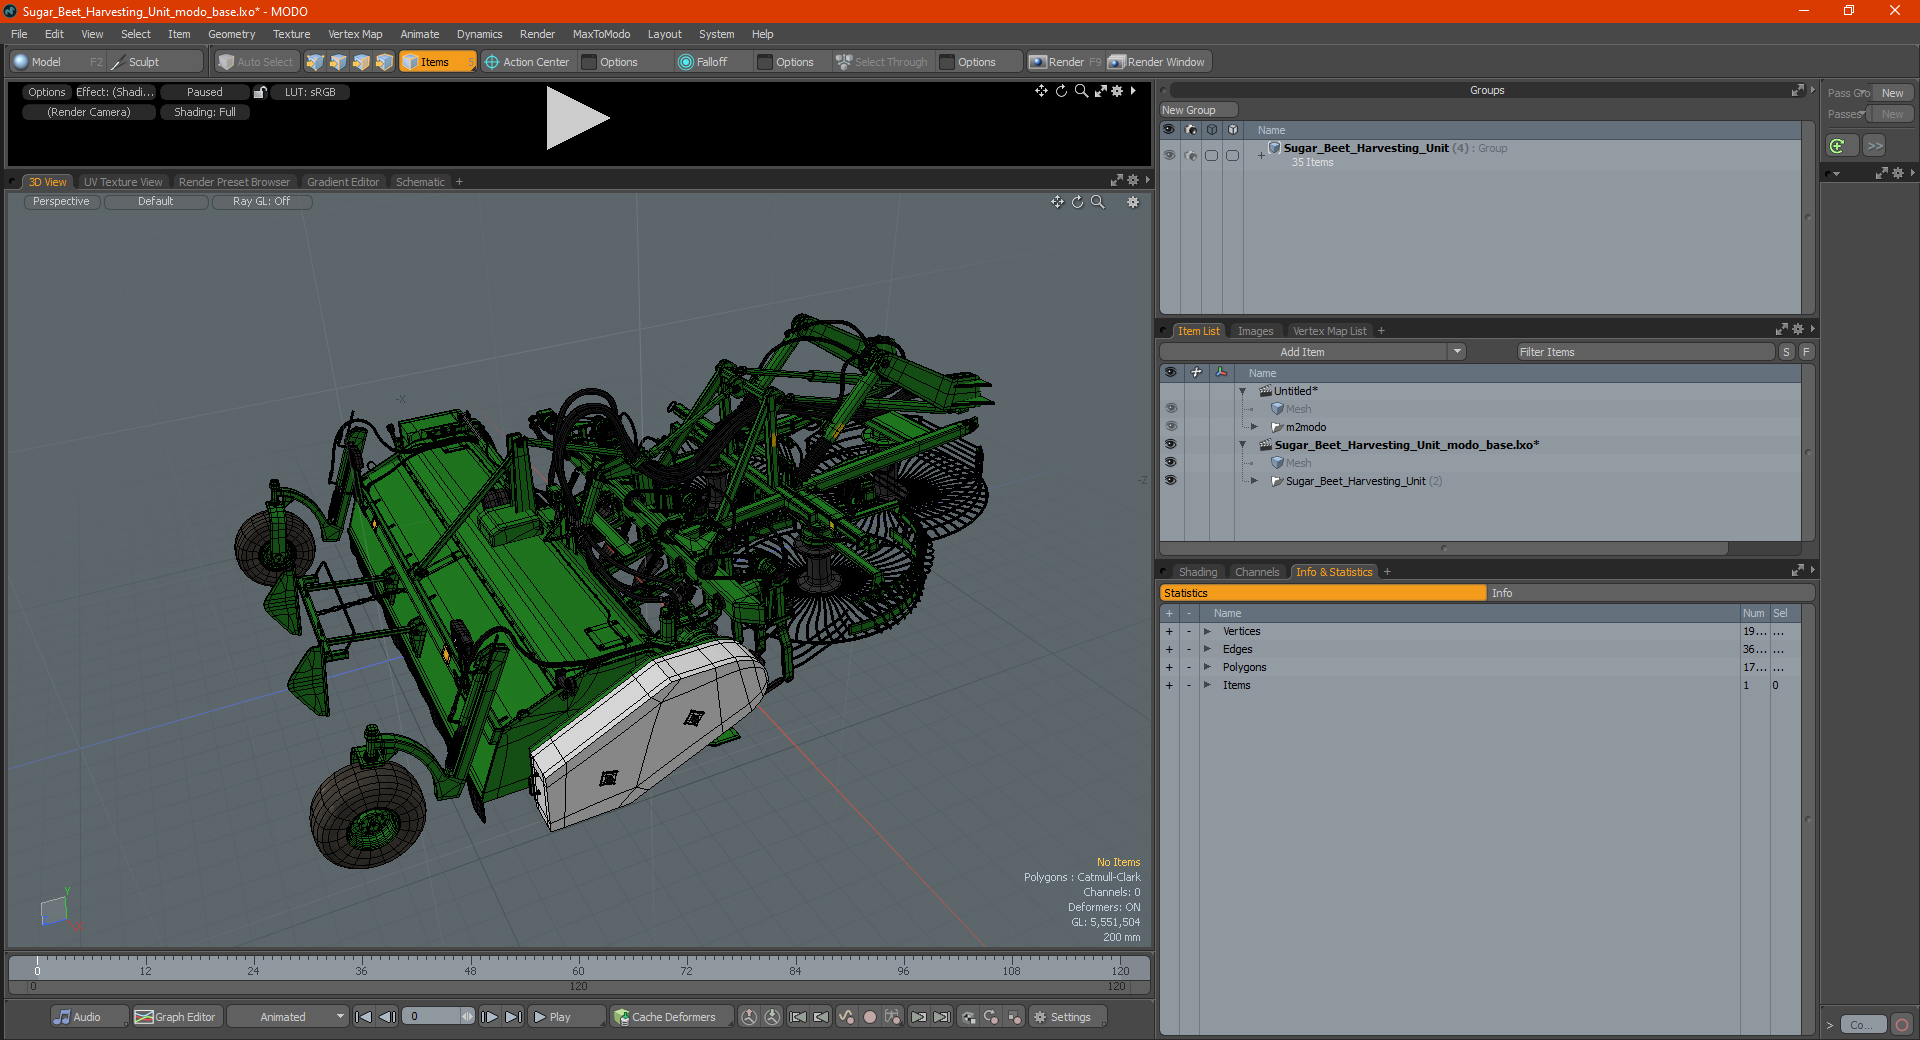This screenshot has height=1040, width=1920.
Task: Open the Geometry menu
Action: (x=231, y=34)
